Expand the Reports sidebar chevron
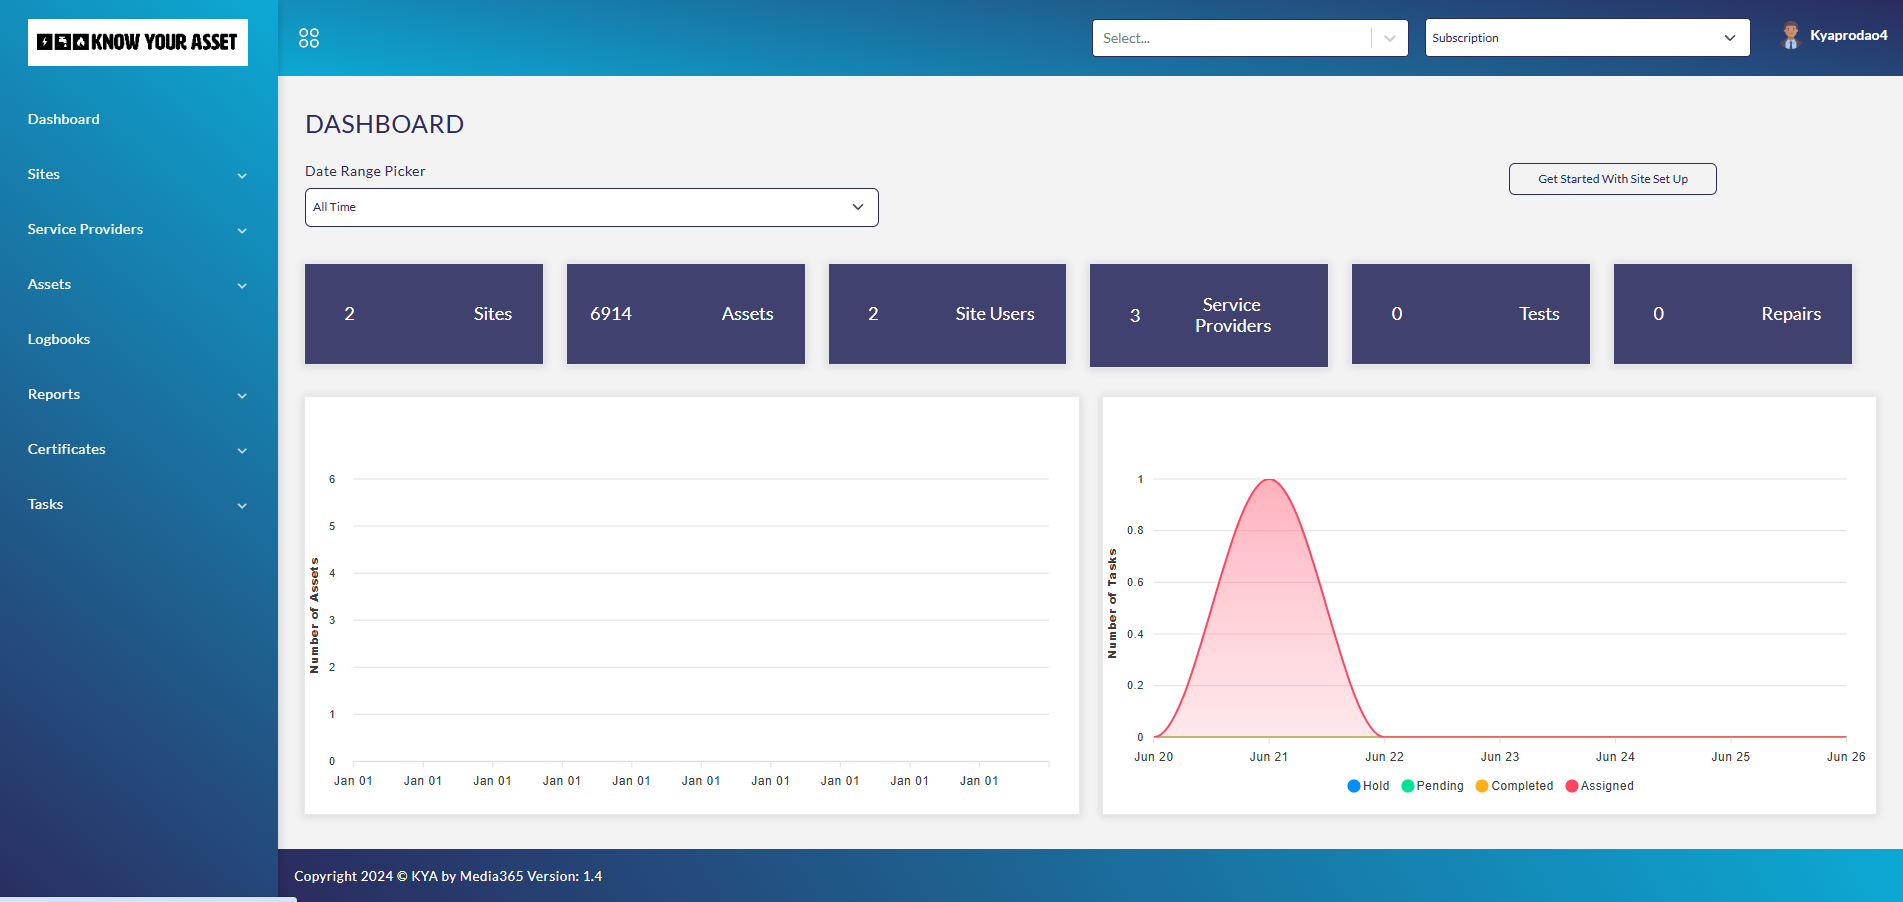Screen dimensions: 1903x902 (x=242, y=396)
